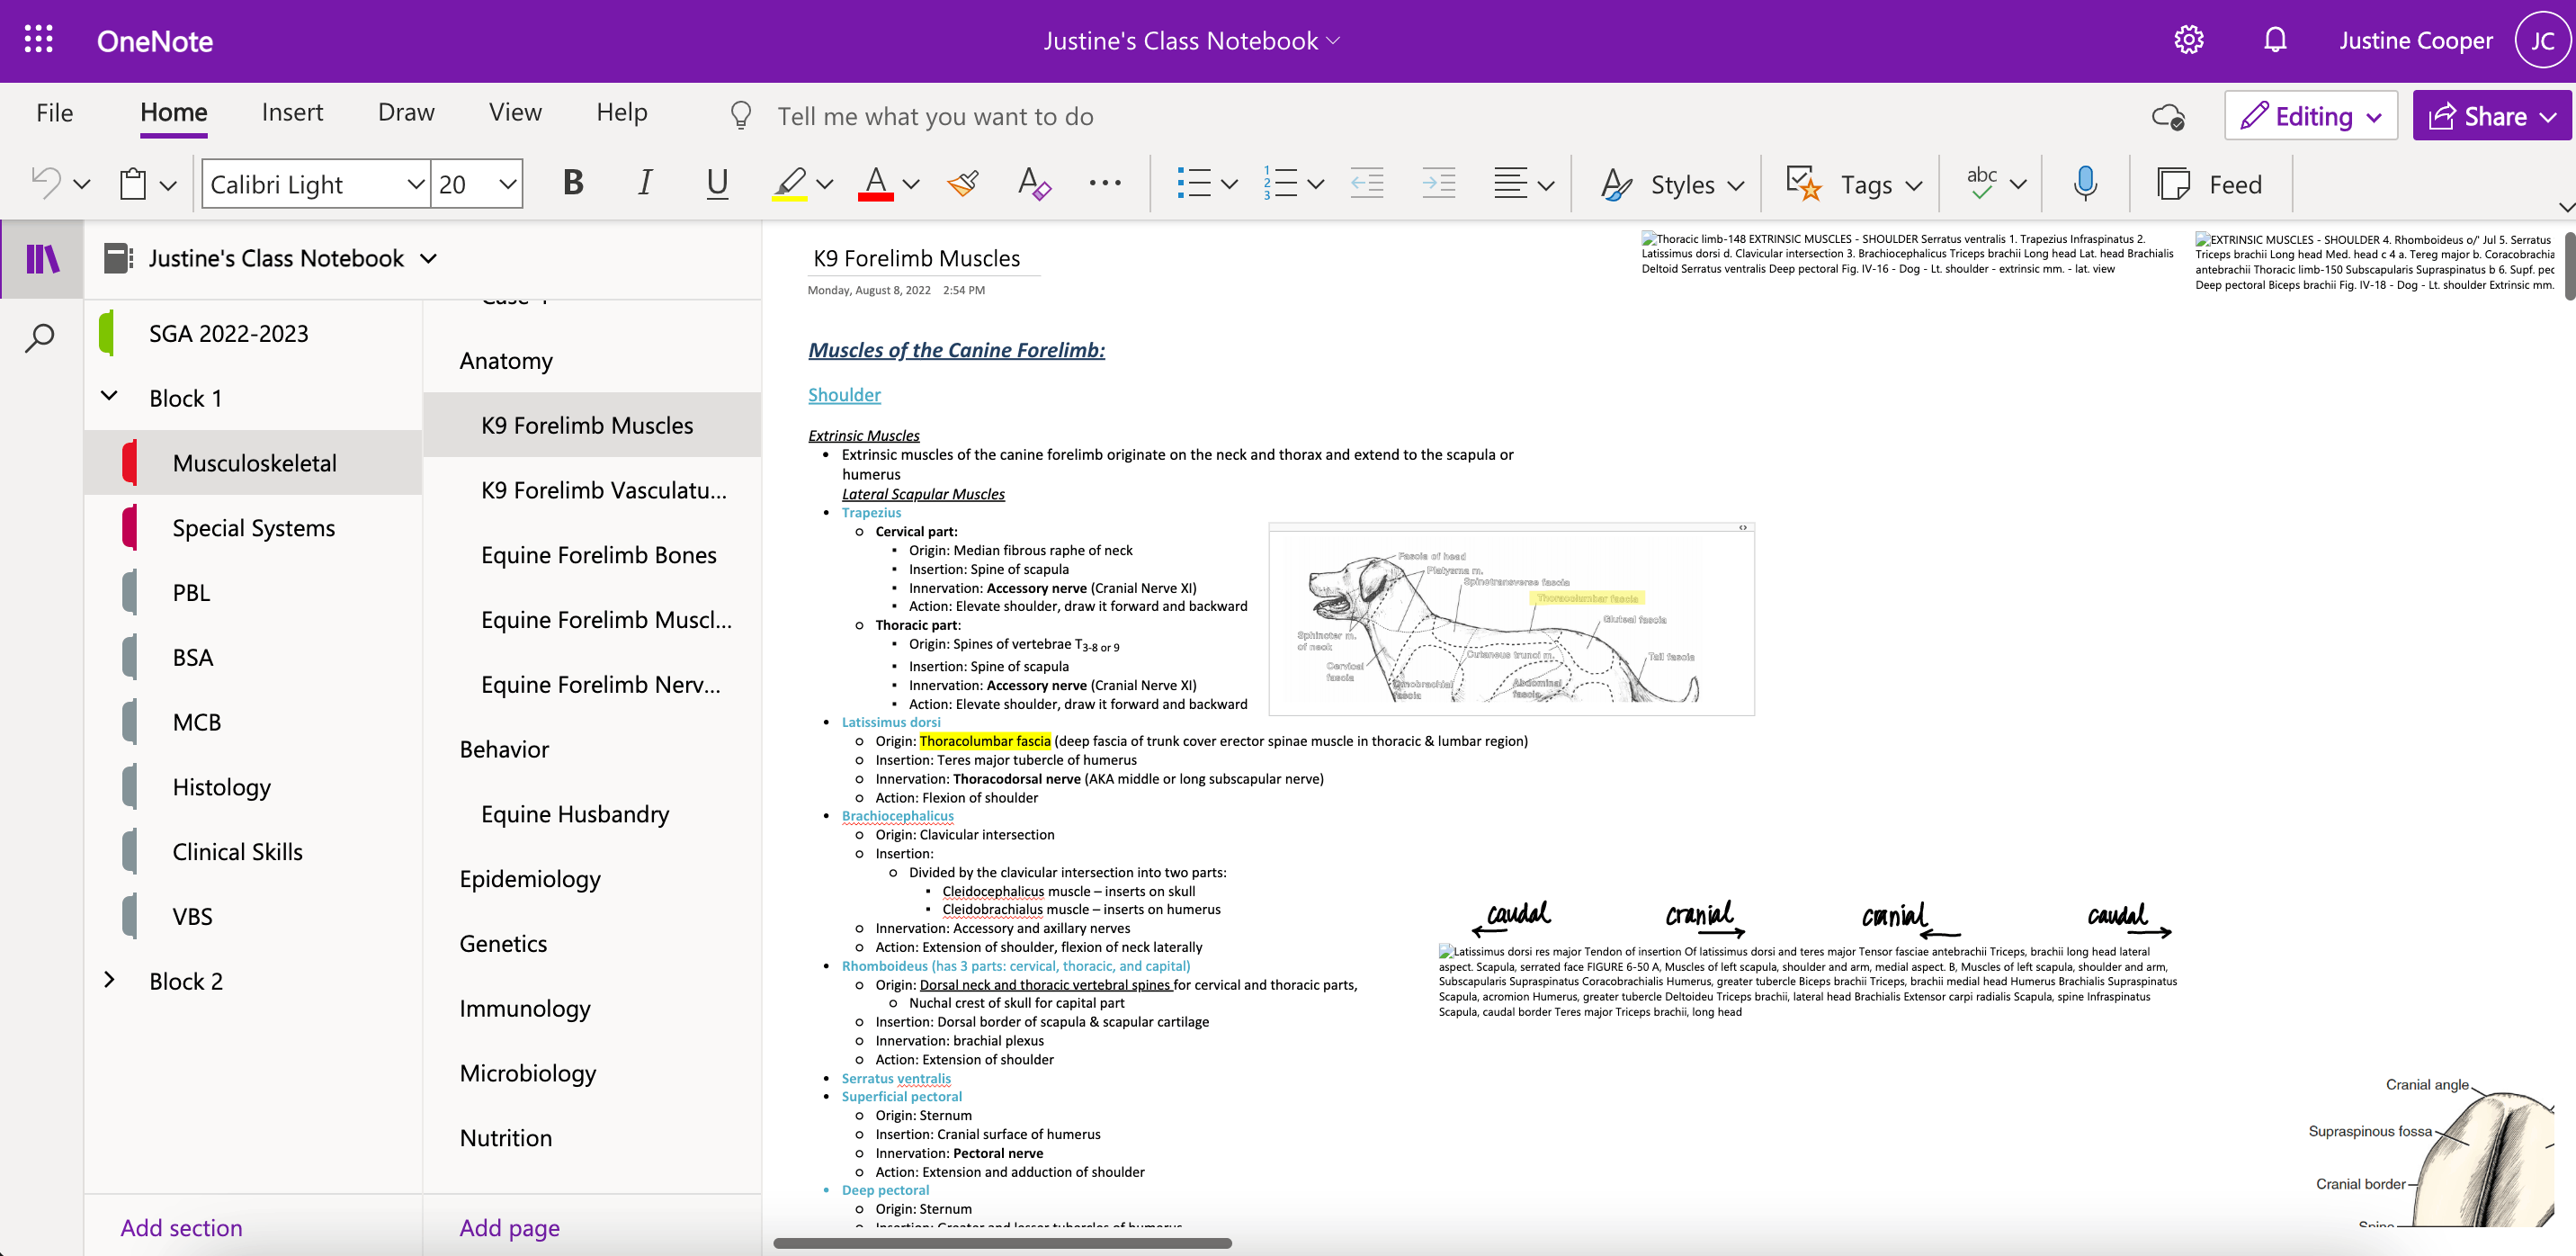Toggle underline formatting
The height and width of the screenshot is (1256, 2576).
[717, 184]
